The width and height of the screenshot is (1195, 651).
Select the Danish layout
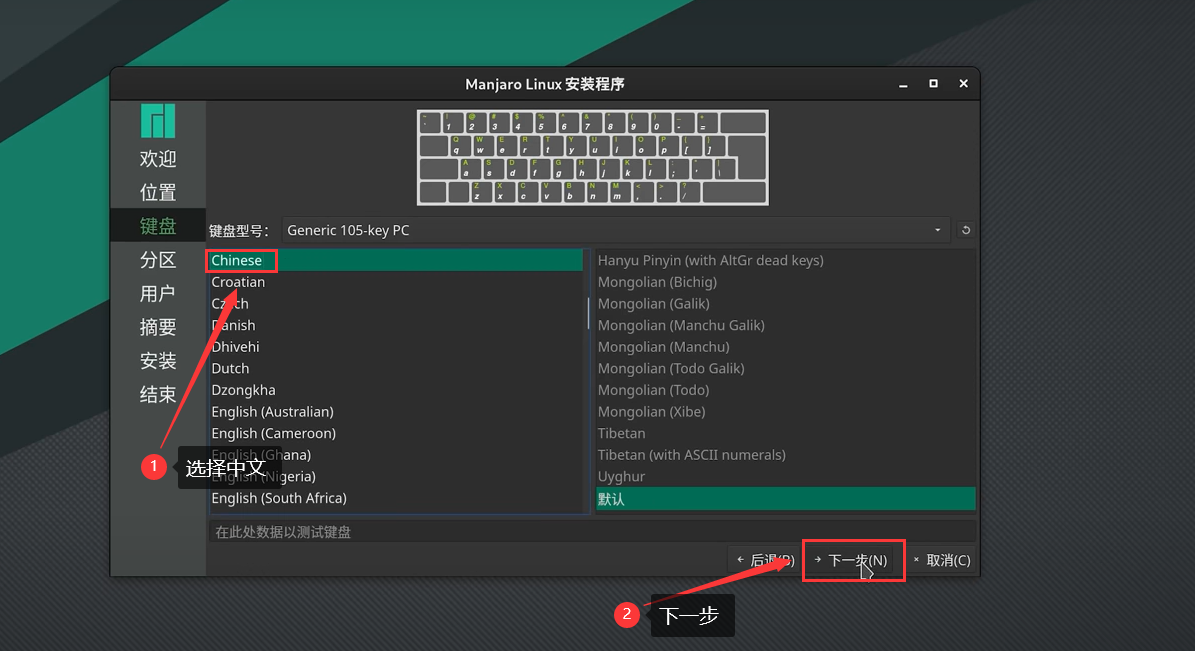point(396,326)
